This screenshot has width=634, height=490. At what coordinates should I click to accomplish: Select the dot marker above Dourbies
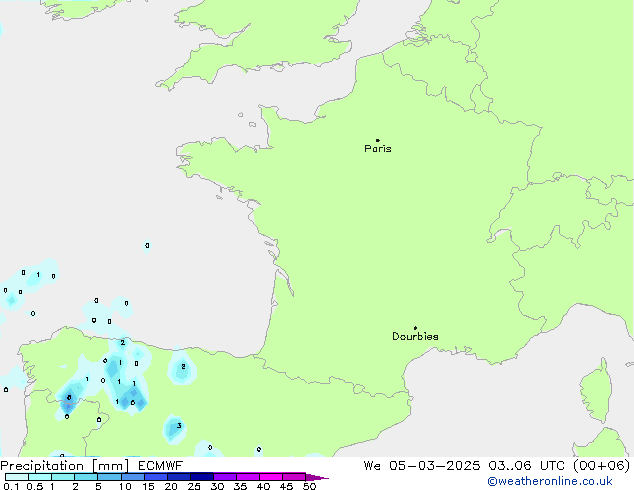[415, 328]
